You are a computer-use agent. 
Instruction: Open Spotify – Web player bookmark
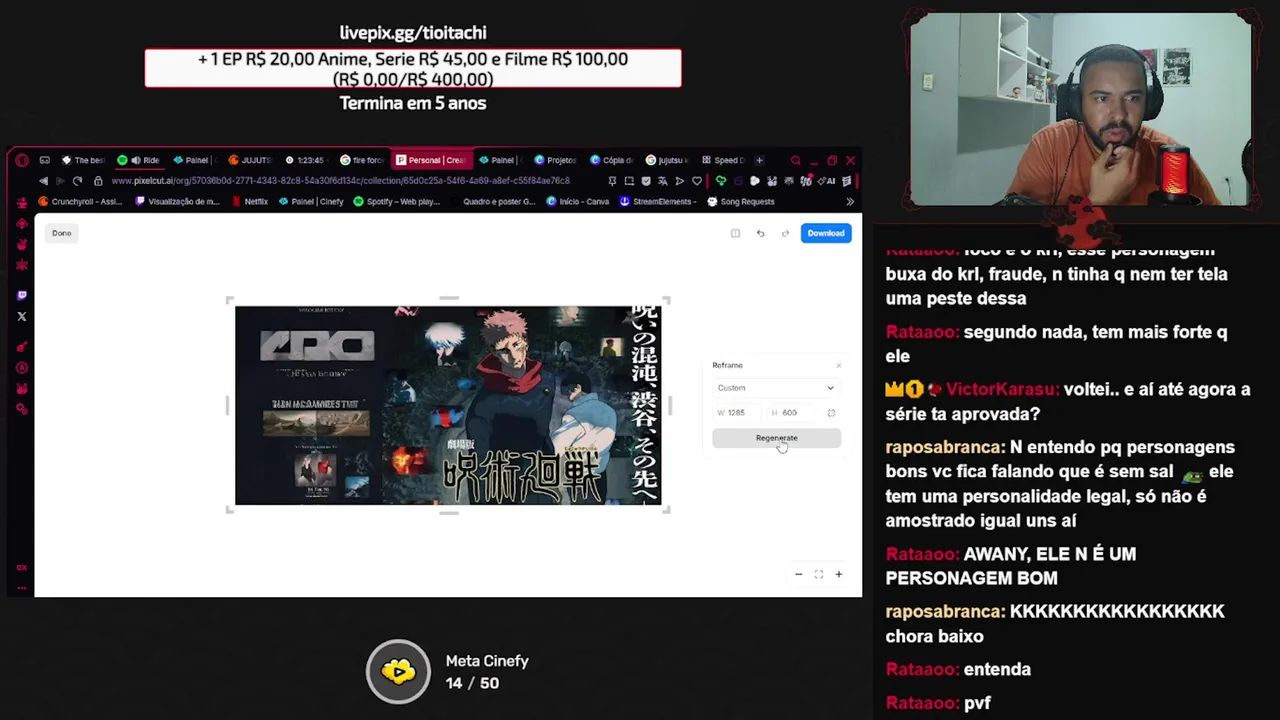[x=397, y=201]
